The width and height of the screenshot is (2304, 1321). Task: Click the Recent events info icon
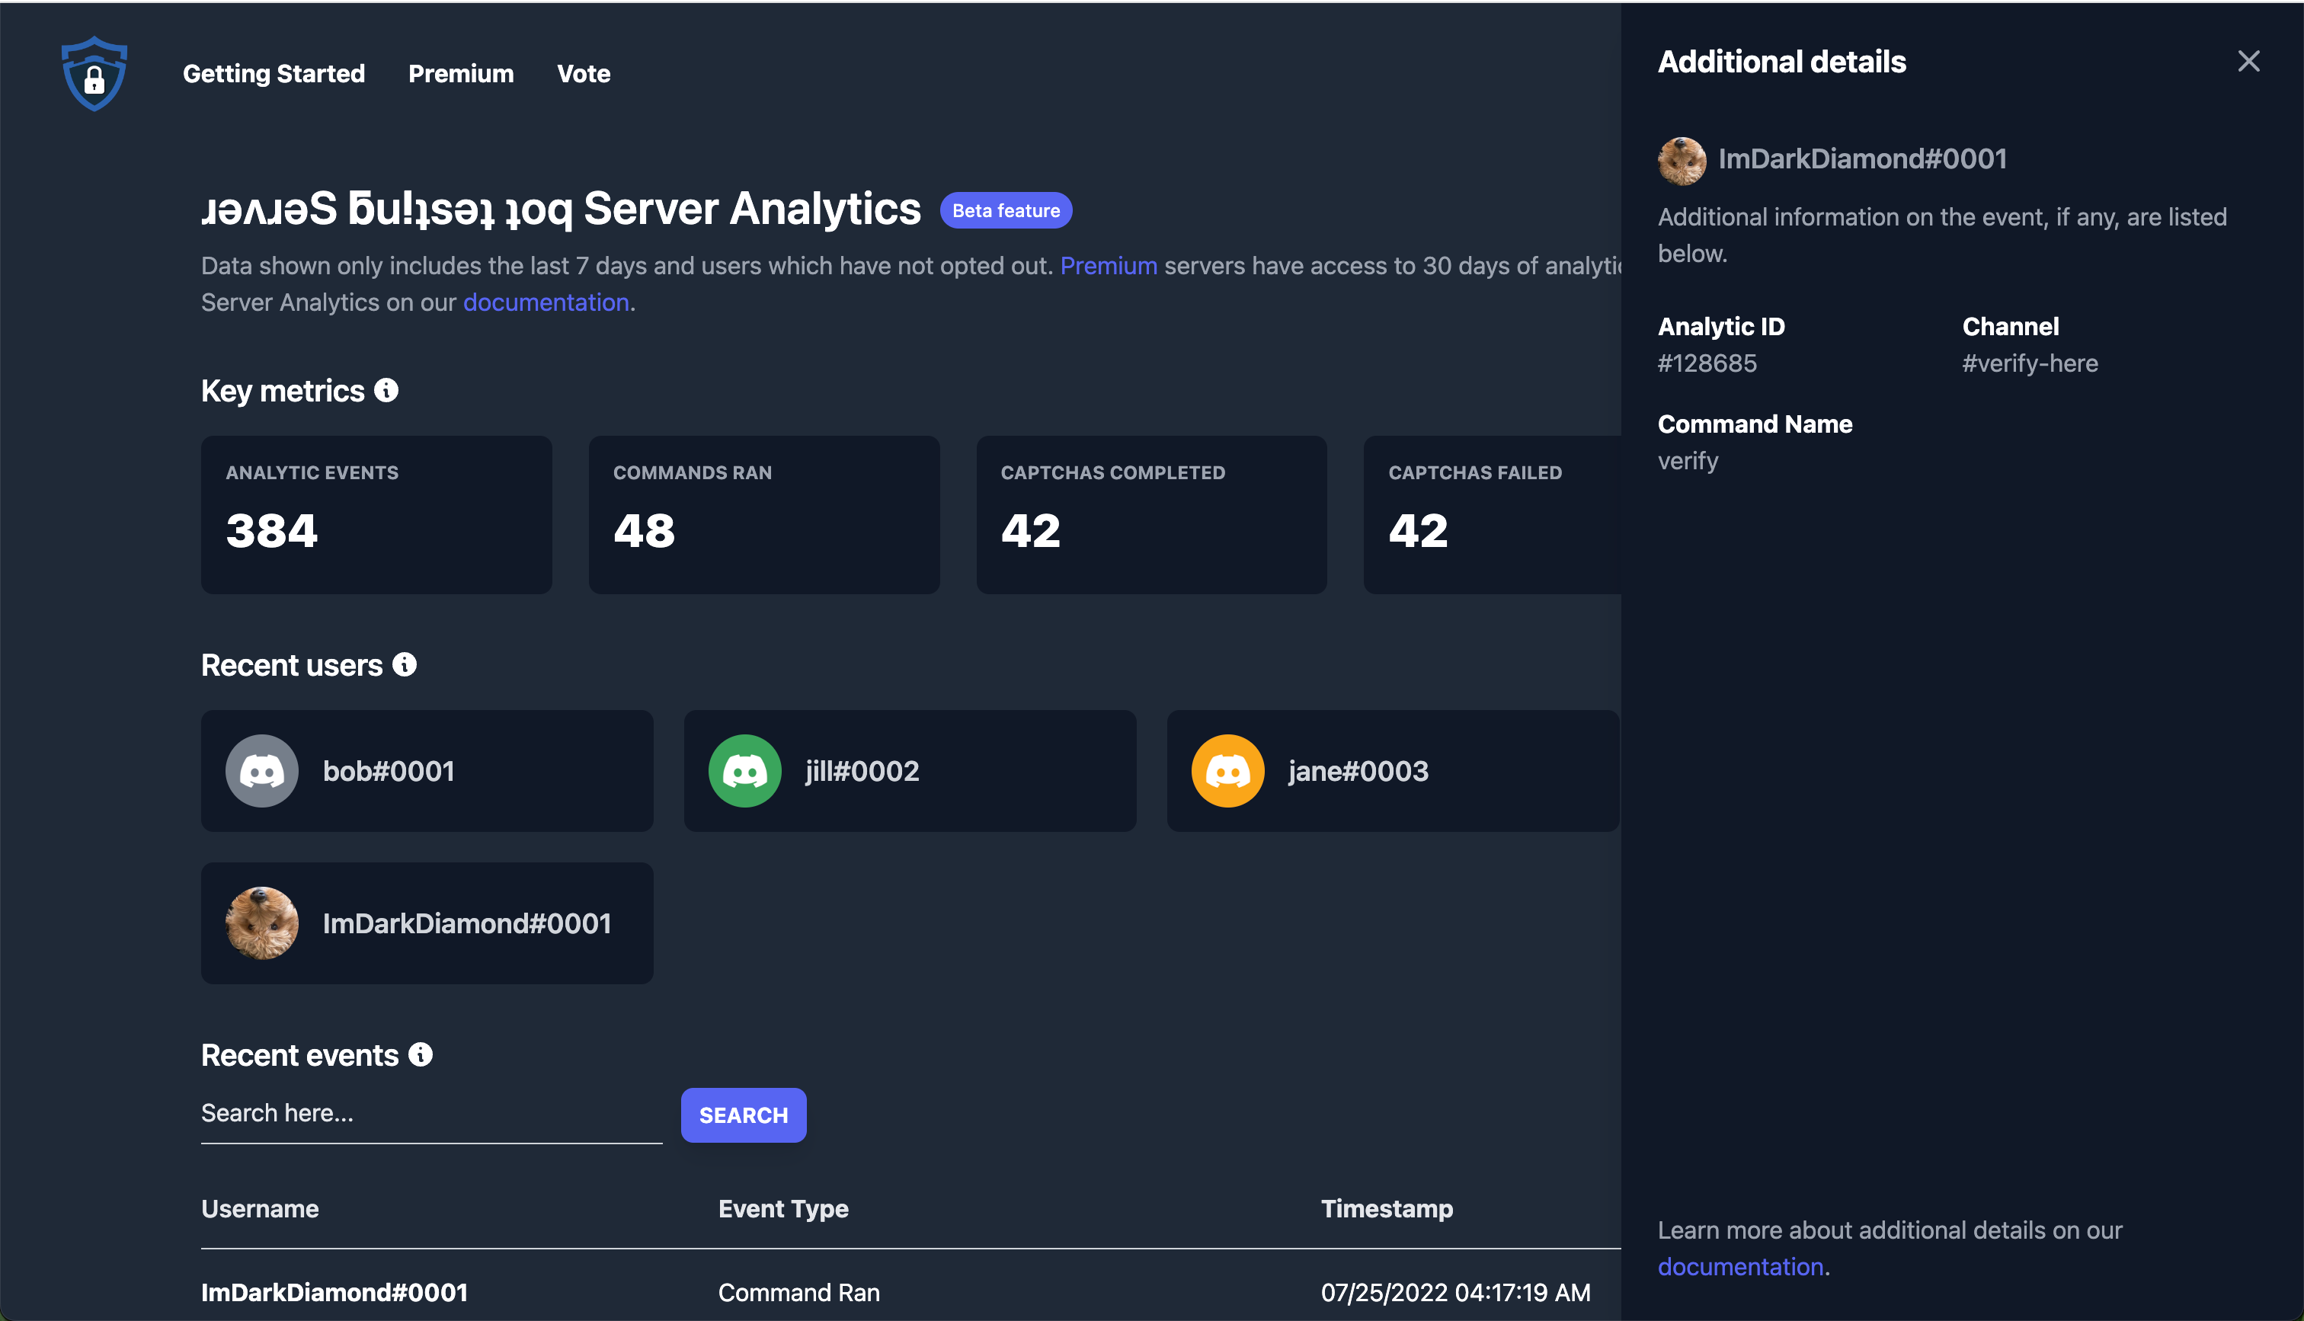click(x=421, y=1054)
